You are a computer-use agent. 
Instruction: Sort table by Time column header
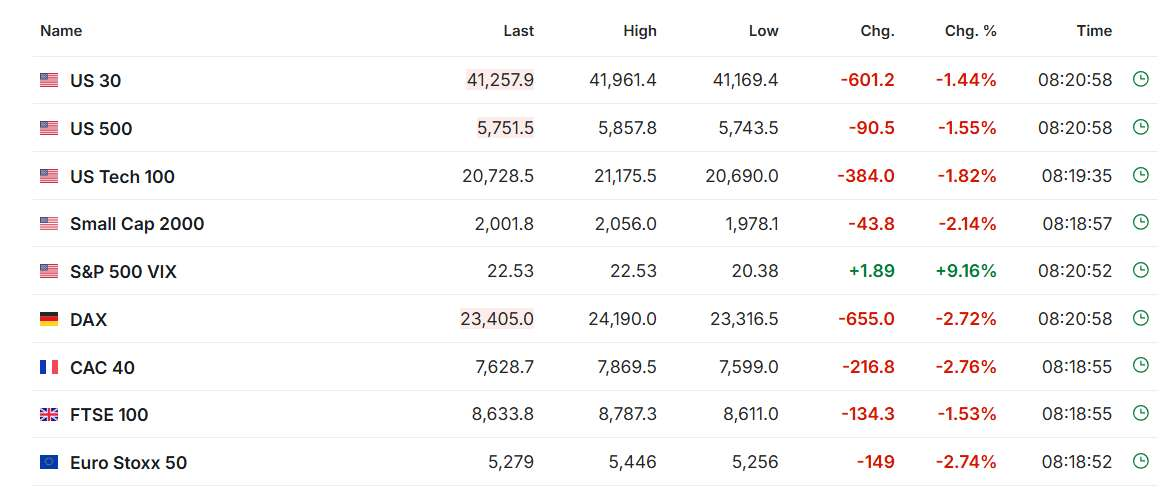coord(1094,31)
